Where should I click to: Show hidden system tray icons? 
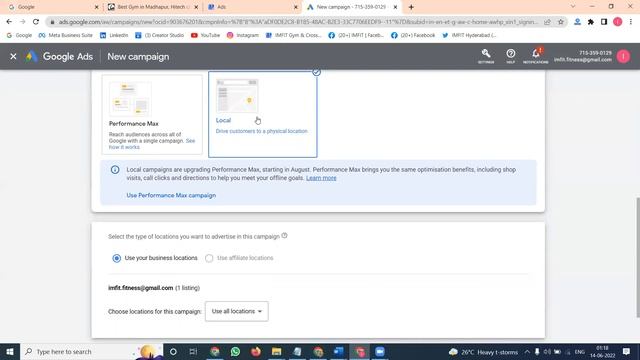(527, 352)
